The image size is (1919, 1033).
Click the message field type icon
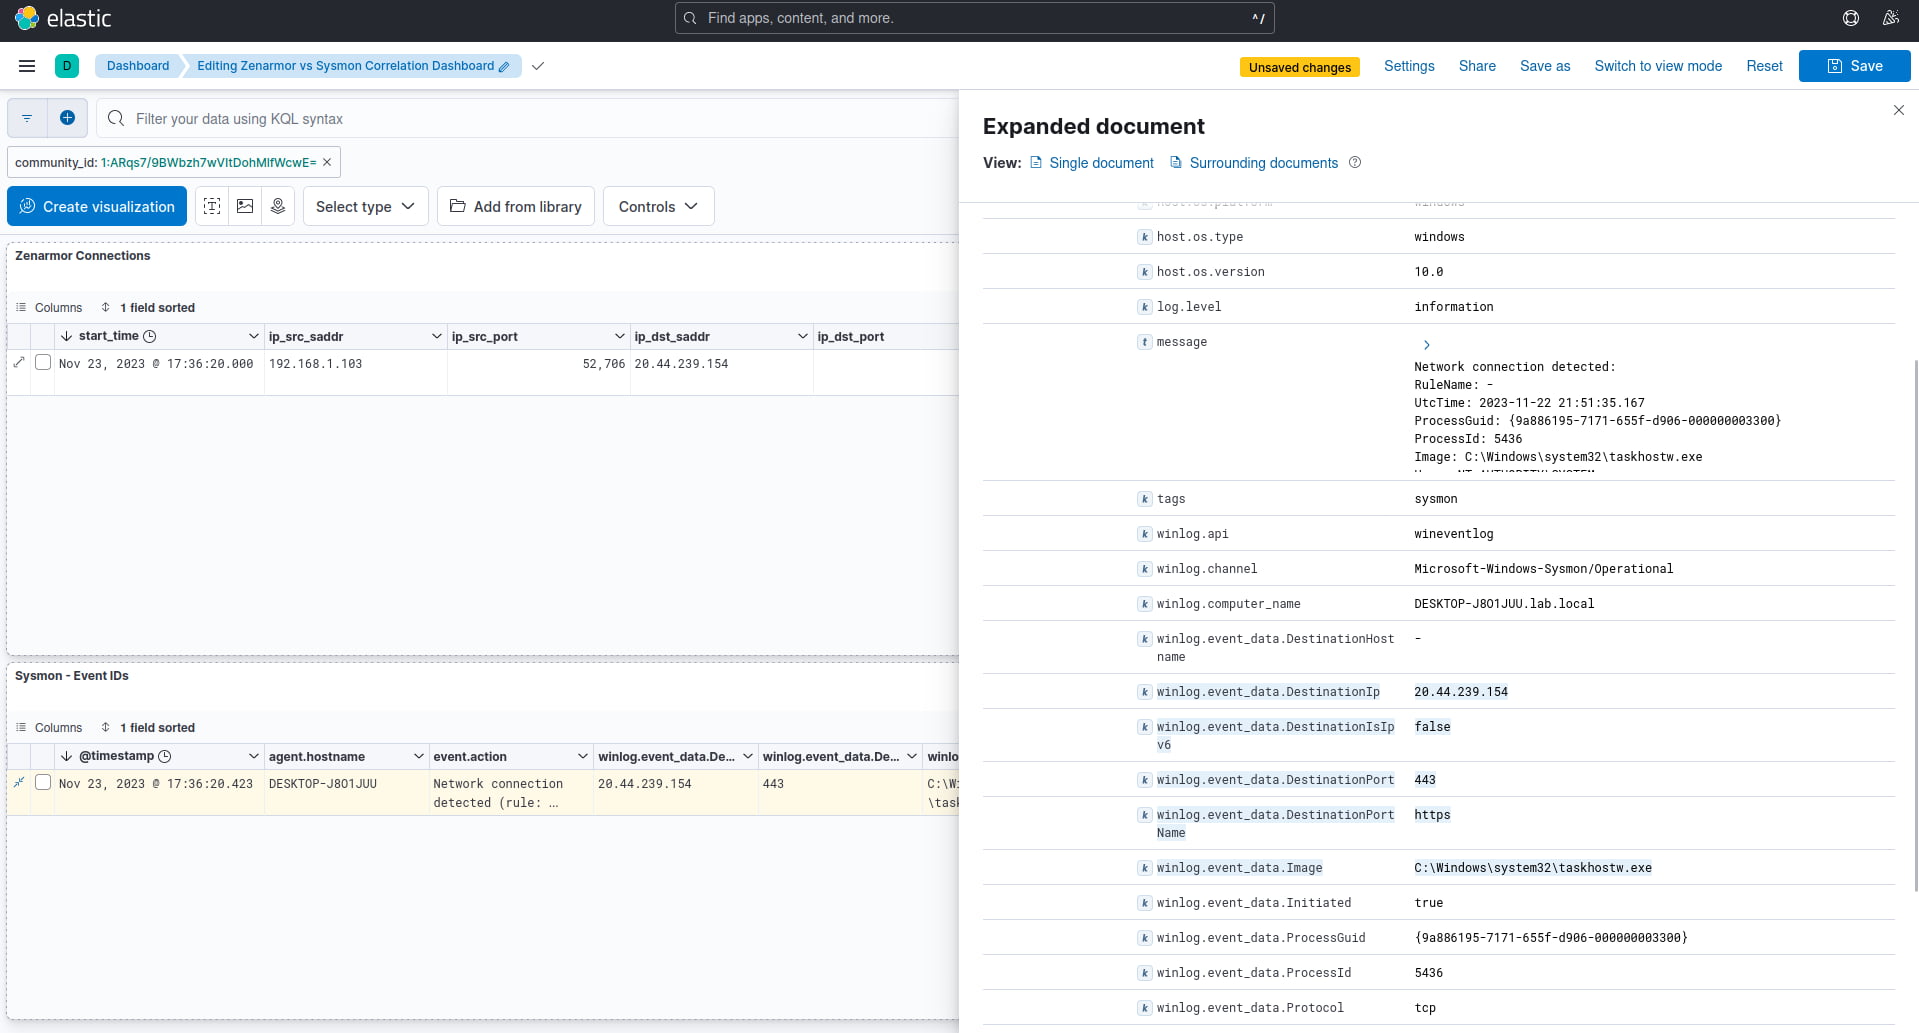[1144, 342]
